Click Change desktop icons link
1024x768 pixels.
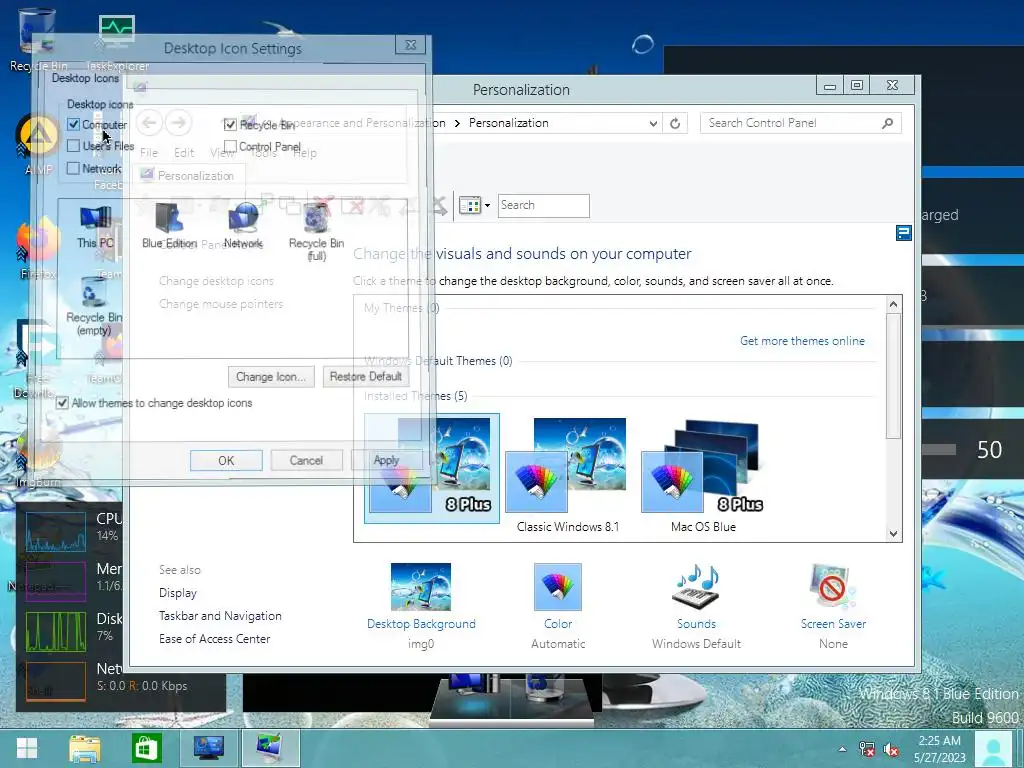[216, 281]
